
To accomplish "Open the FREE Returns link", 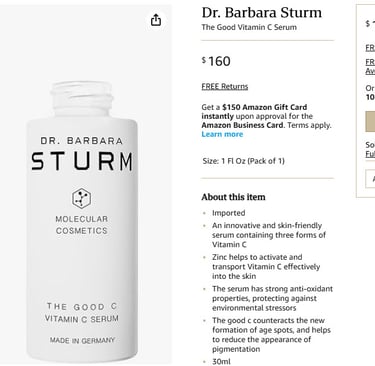I will (x=225, y=86).
